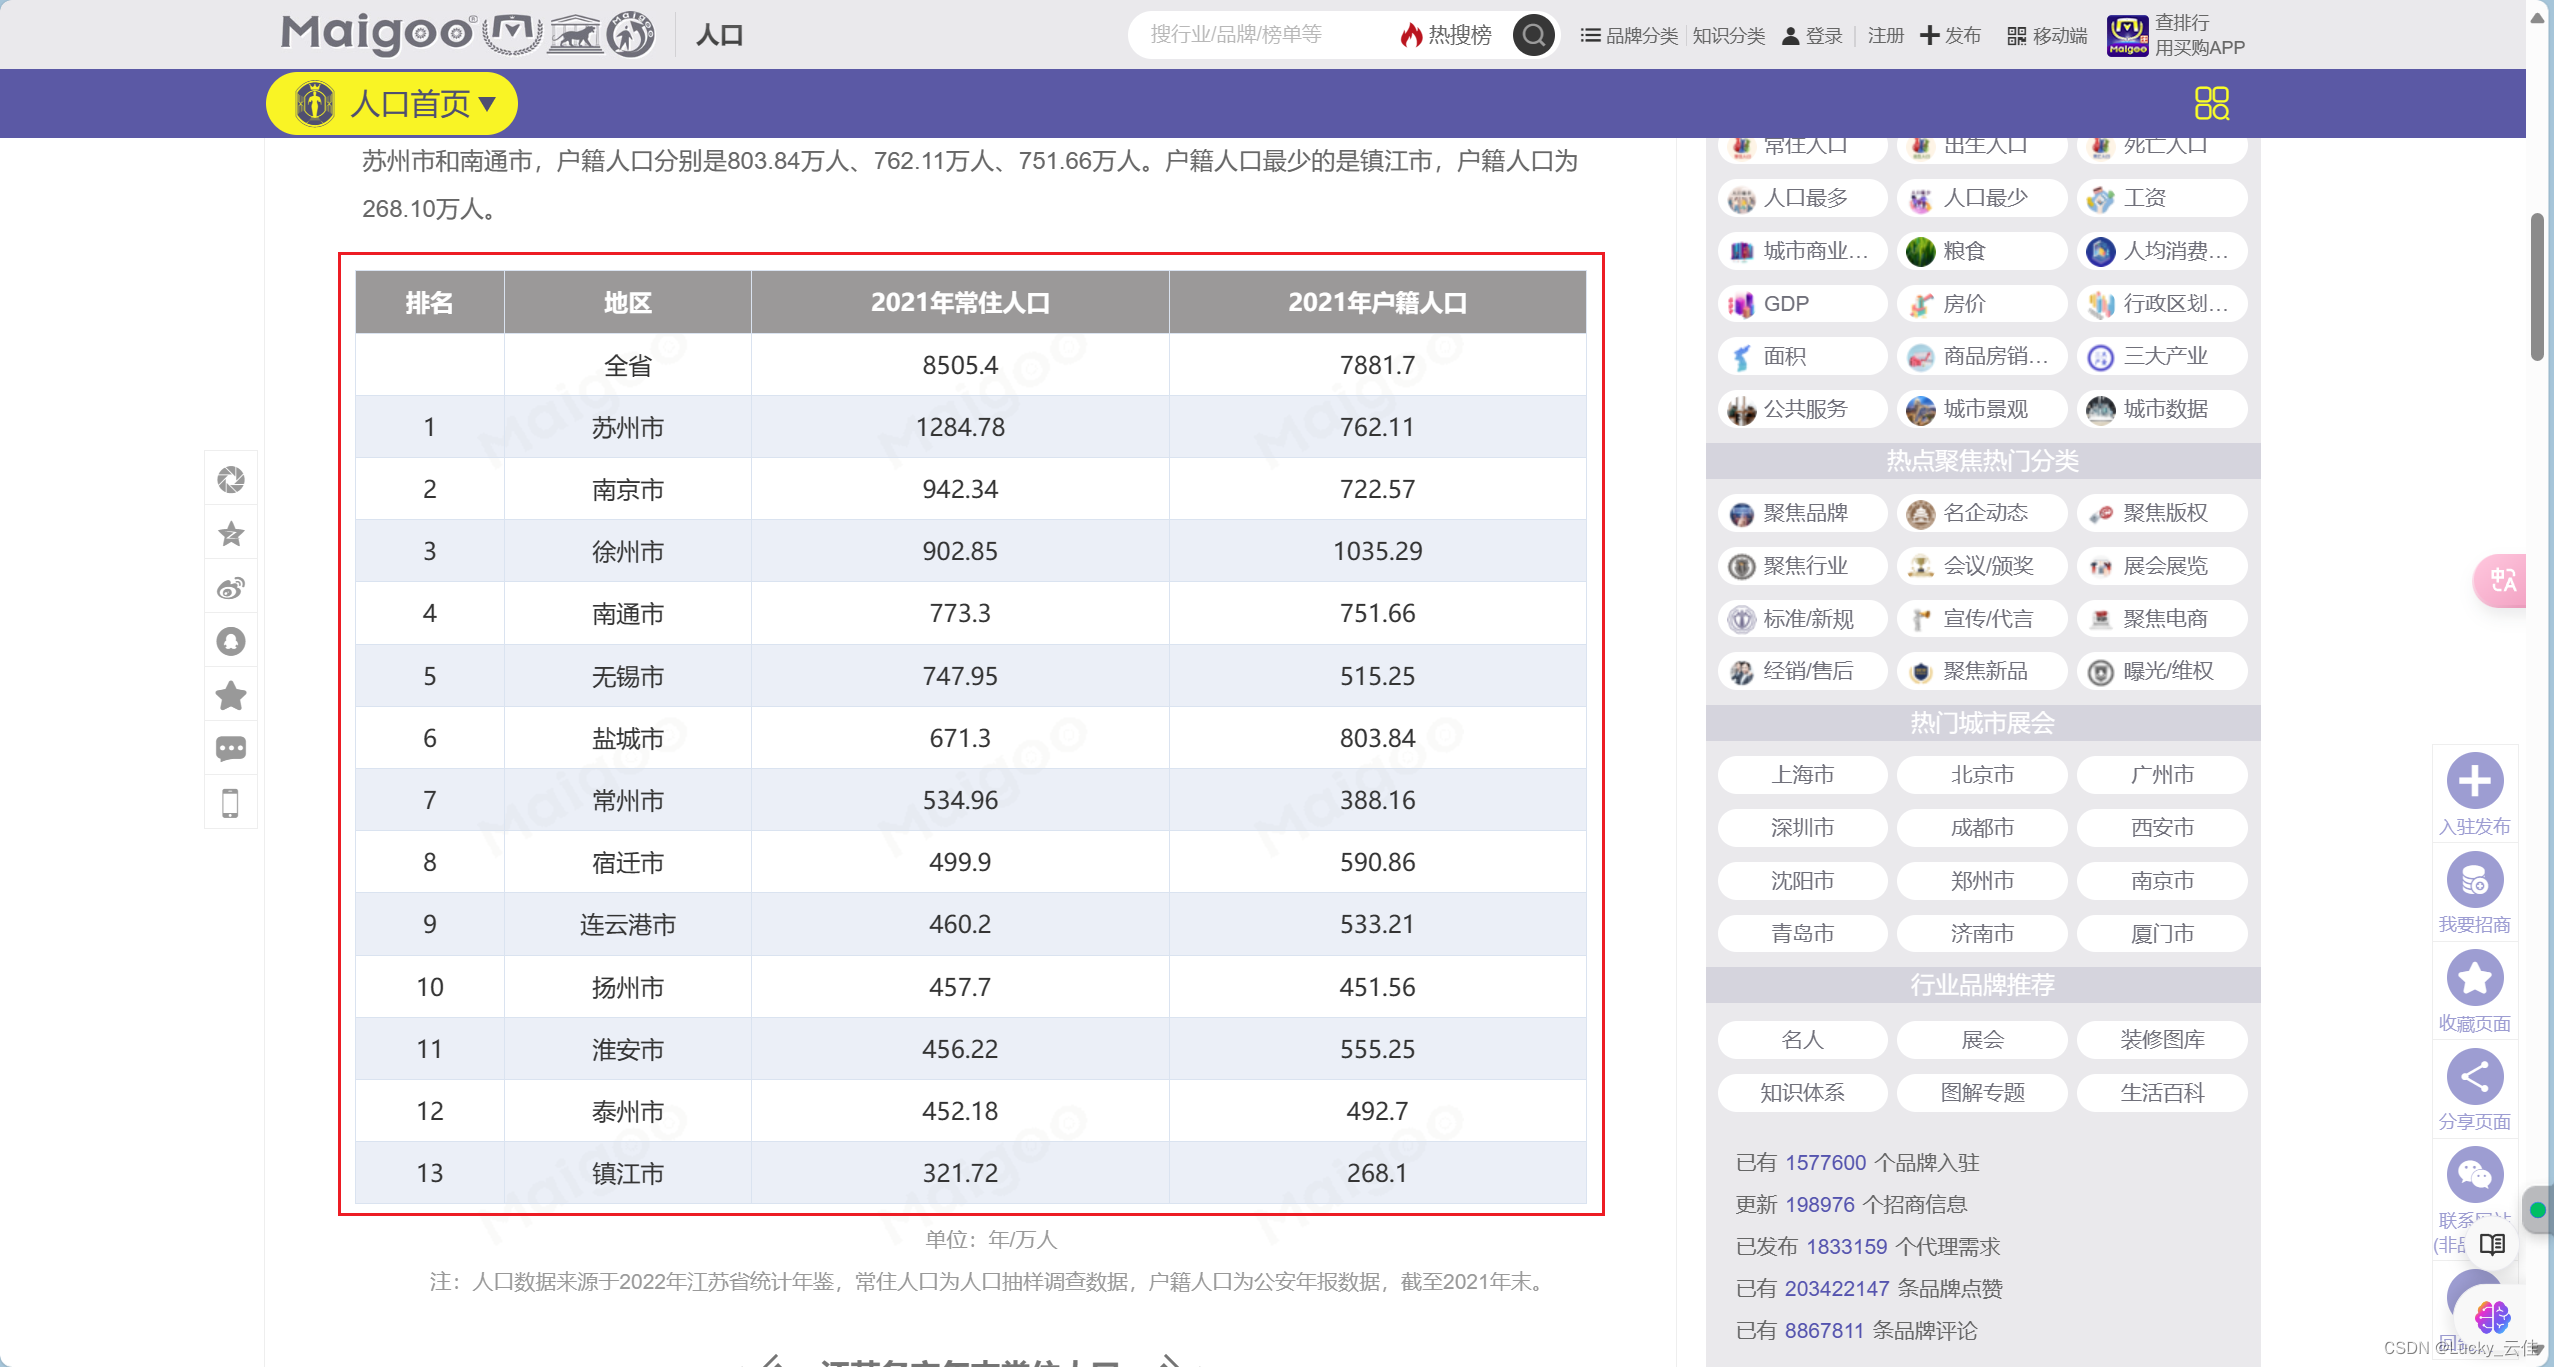Open the 面积 category tag
2554x1367 pixels.
1802,357
